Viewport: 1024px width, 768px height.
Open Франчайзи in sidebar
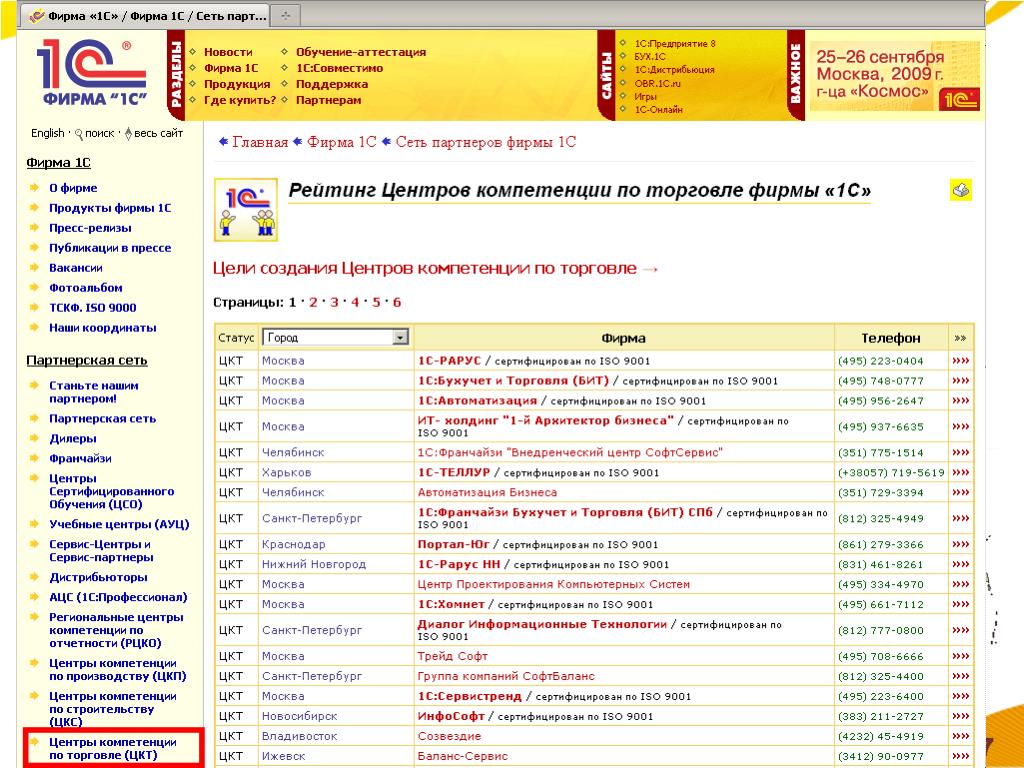tap(80, 458)
